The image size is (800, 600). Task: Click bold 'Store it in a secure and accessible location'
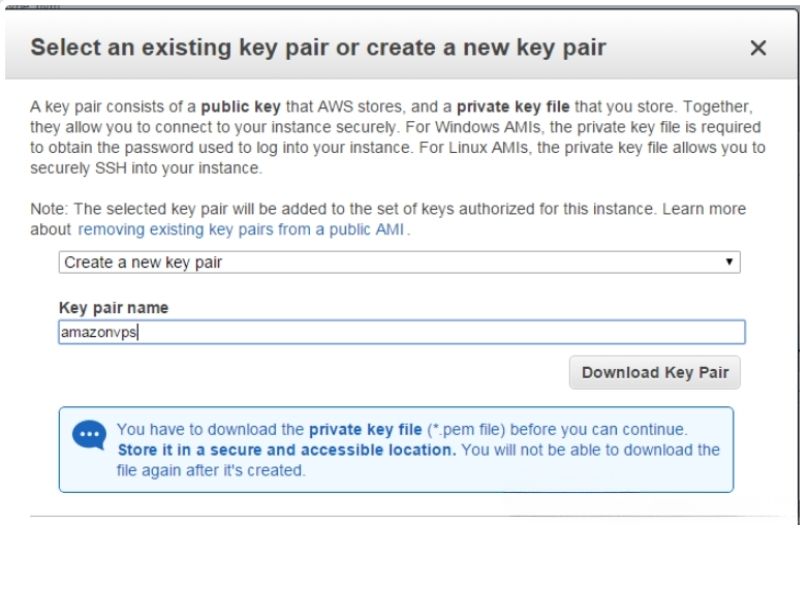pyautogui.click(x=287, y=450)
